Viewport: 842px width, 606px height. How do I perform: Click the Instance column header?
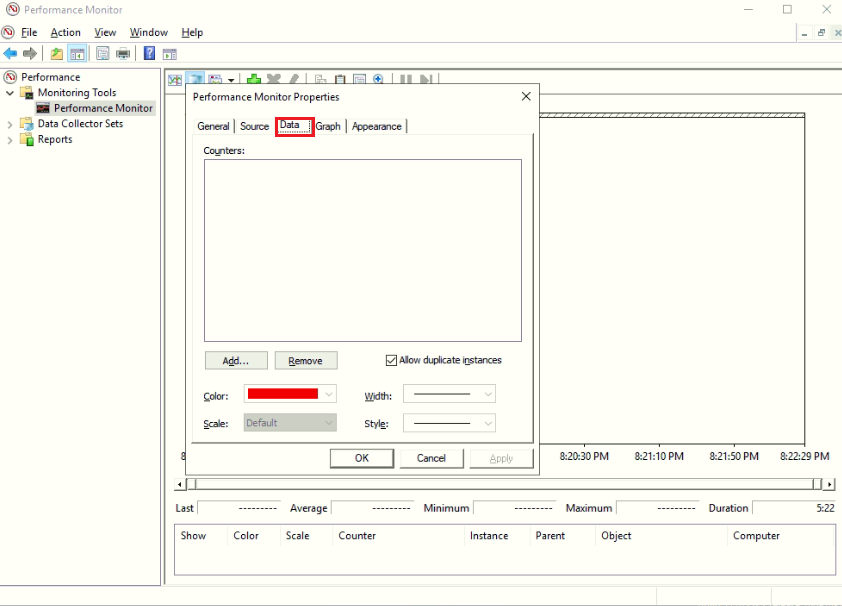(x=489, y=536)
